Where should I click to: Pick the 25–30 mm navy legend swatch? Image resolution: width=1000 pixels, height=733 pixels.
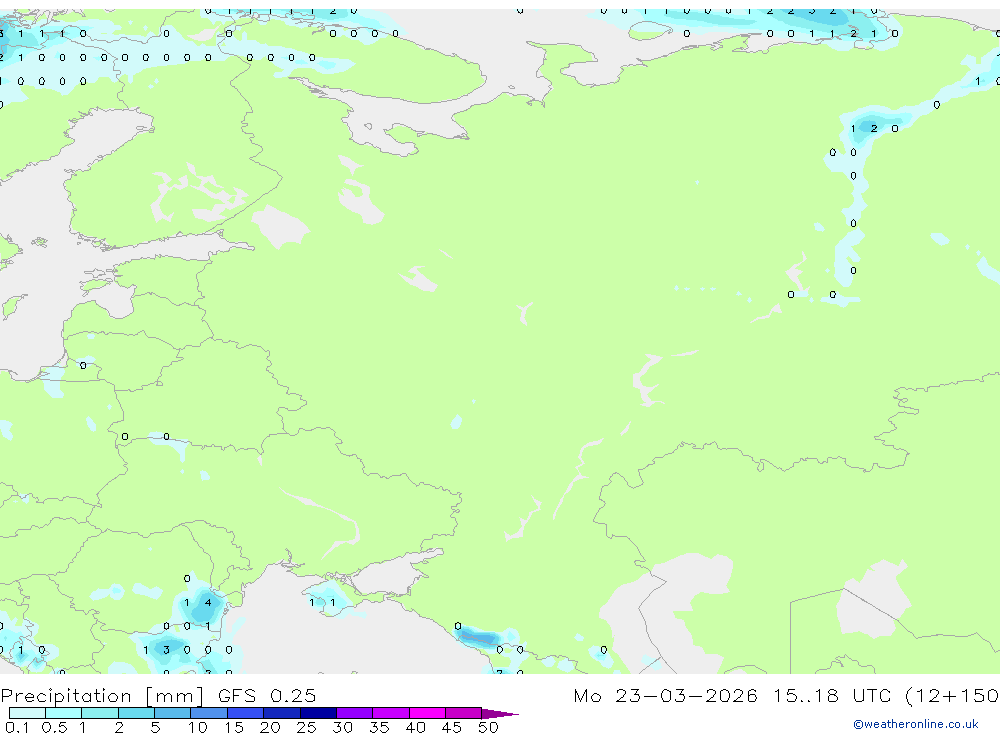318,713
